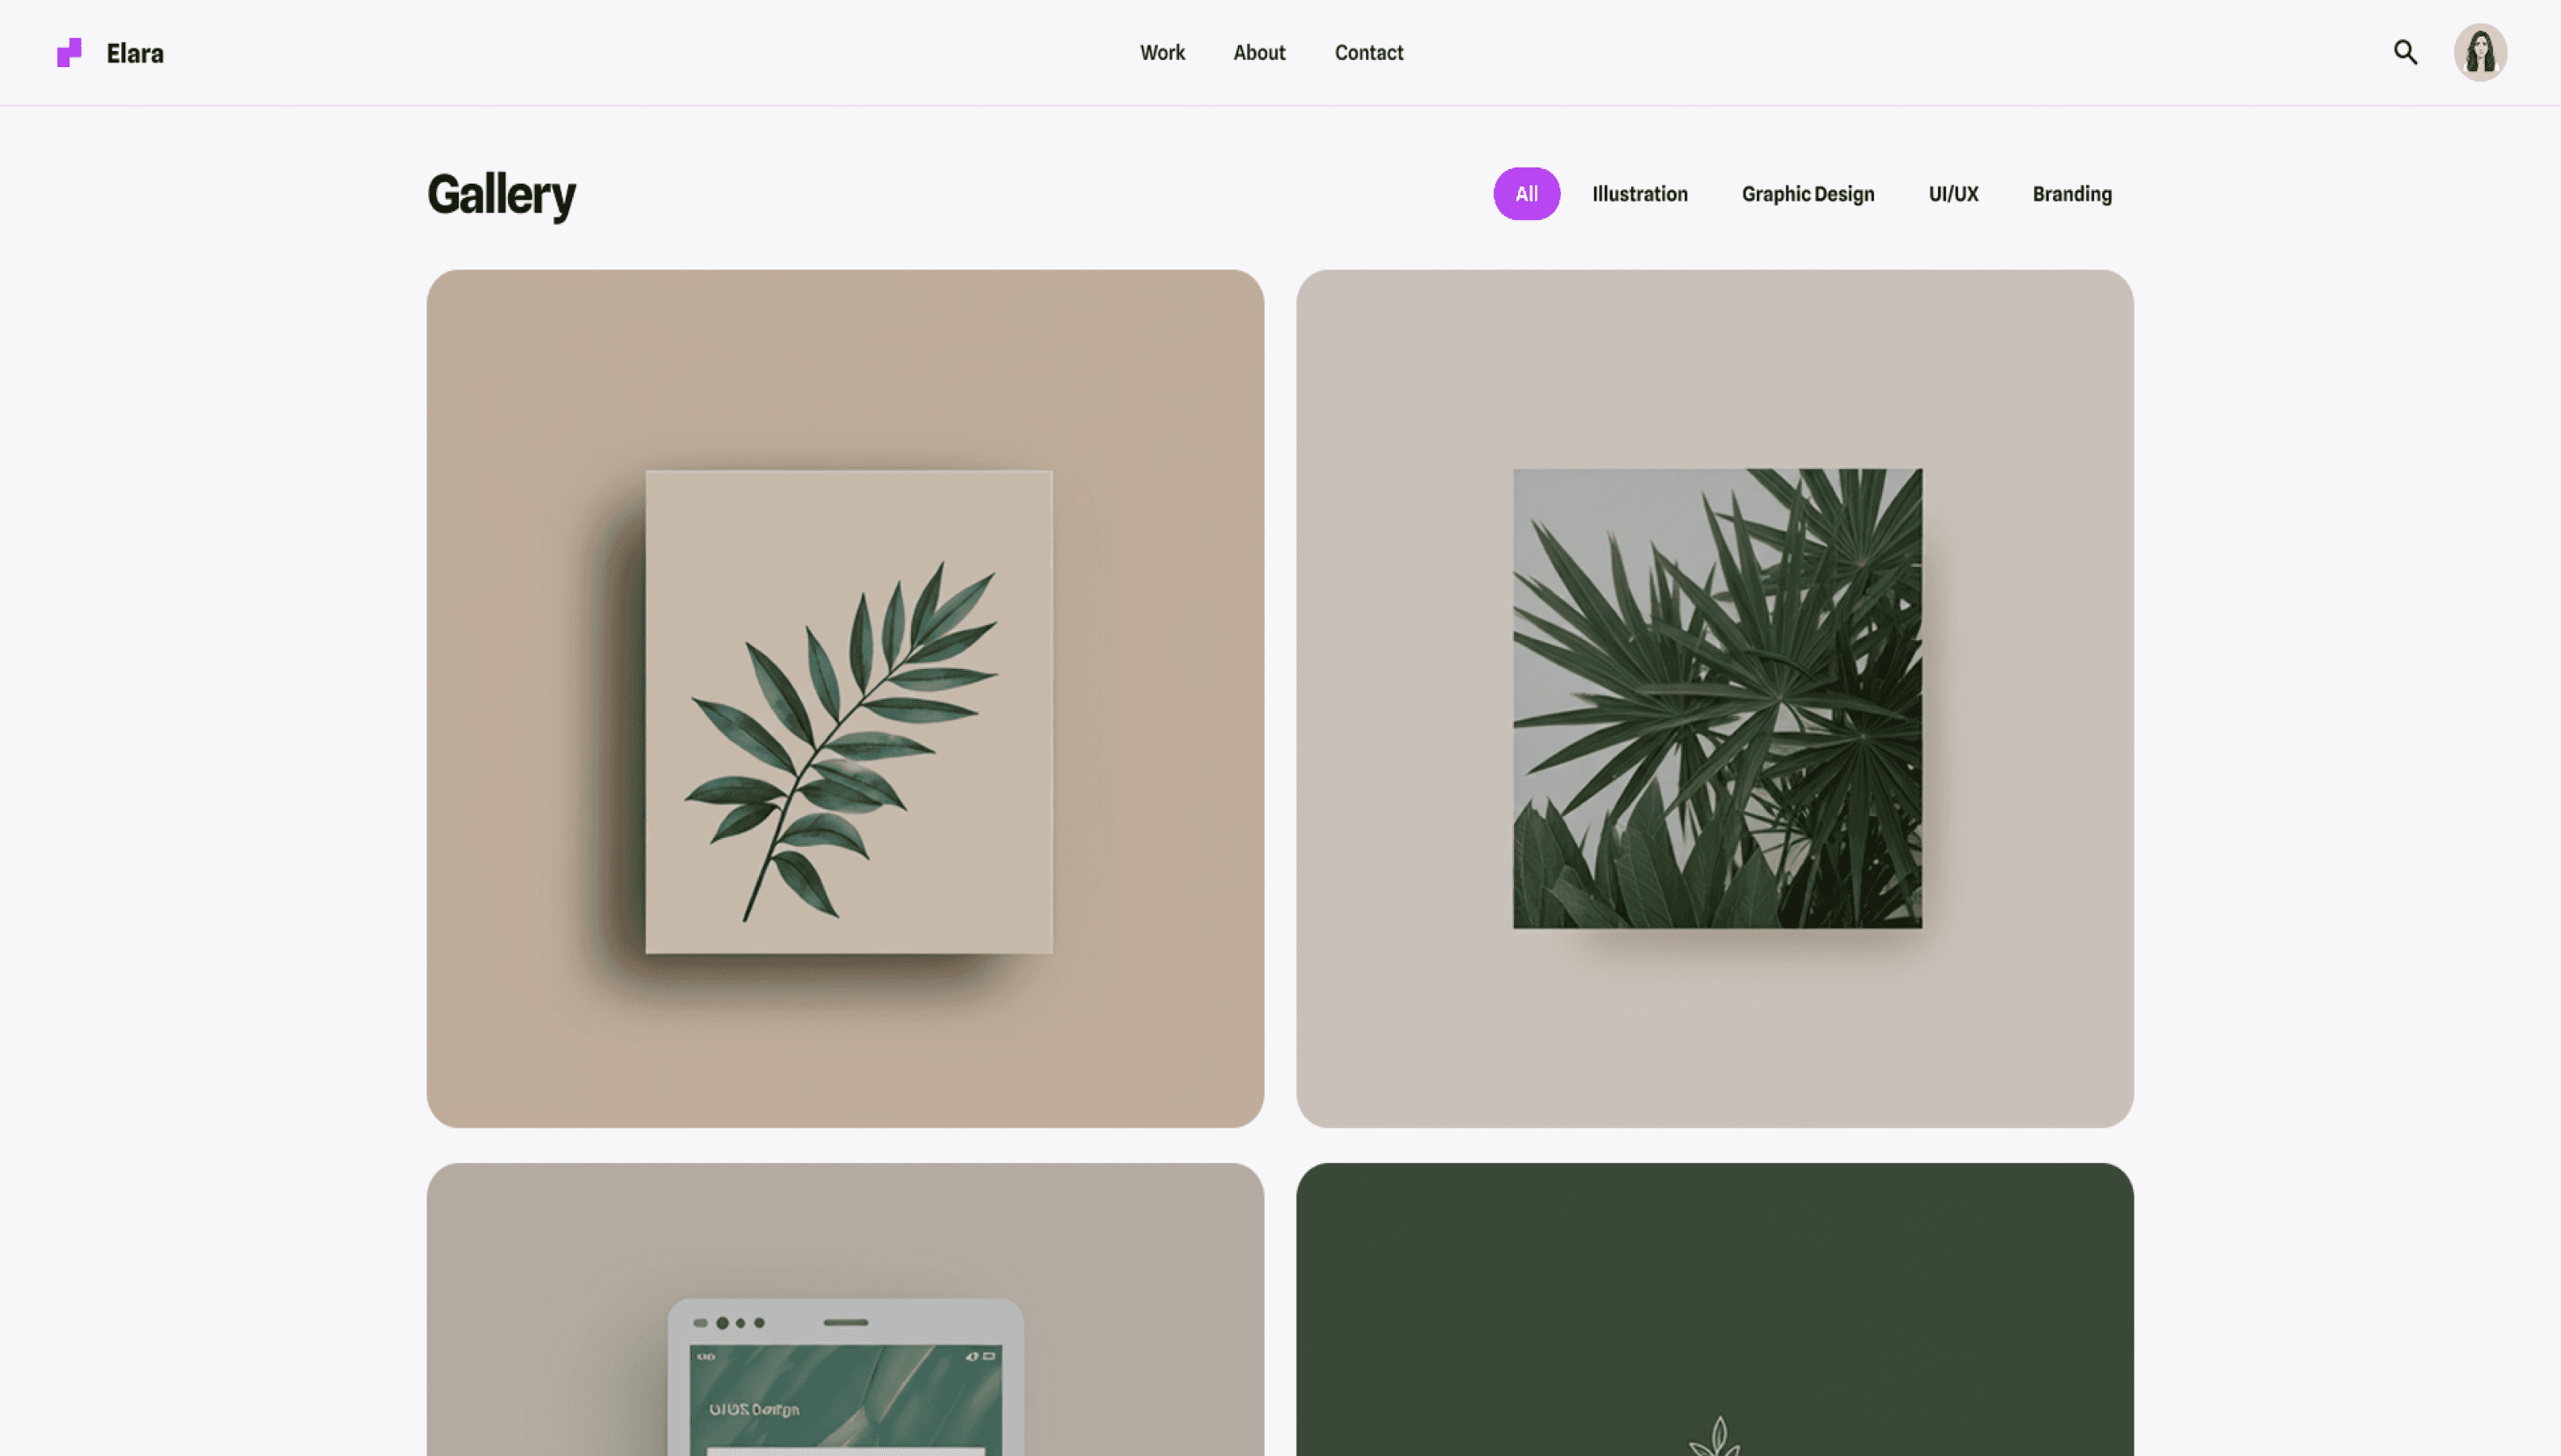Open the search magnifier icon
Image resolution: width=2561 pixels, height=1456 pixels.
pyautogui.click(x=2405, y=52)
